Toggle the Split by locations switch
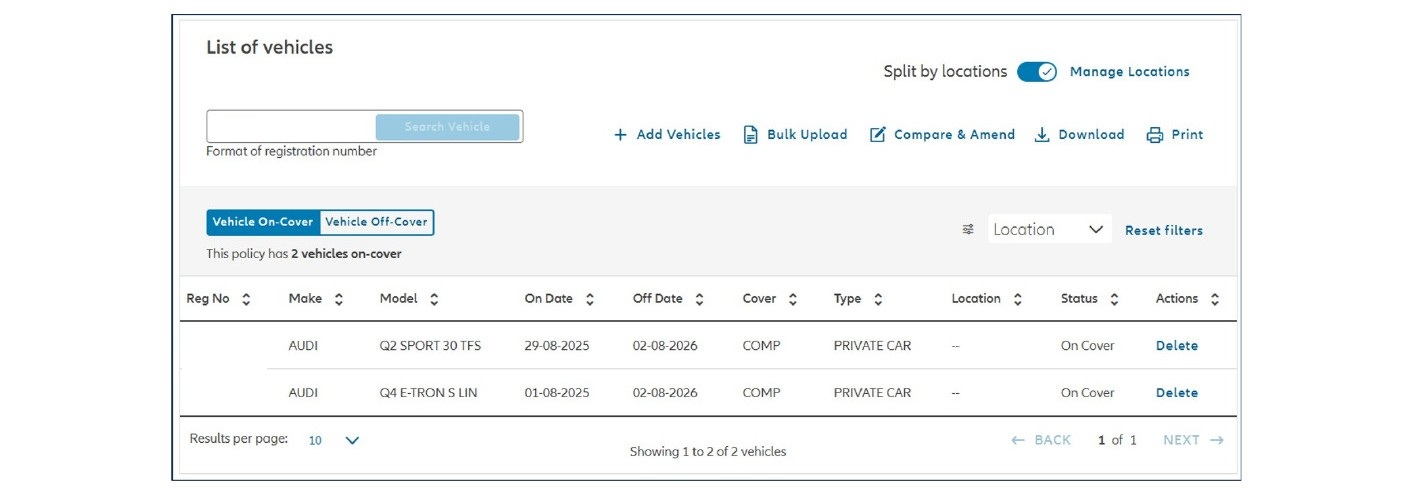The height and width of the screenshot is (492, 1414). (1036, 72)
